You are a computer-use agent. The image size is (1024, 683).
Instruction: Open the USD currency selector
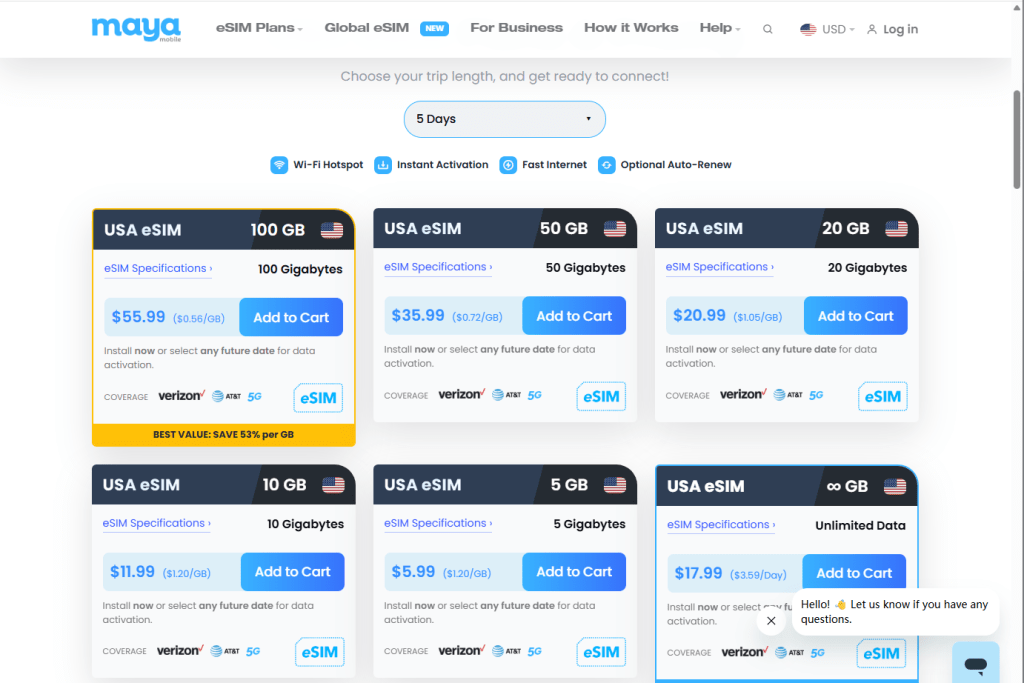(827, 29)
